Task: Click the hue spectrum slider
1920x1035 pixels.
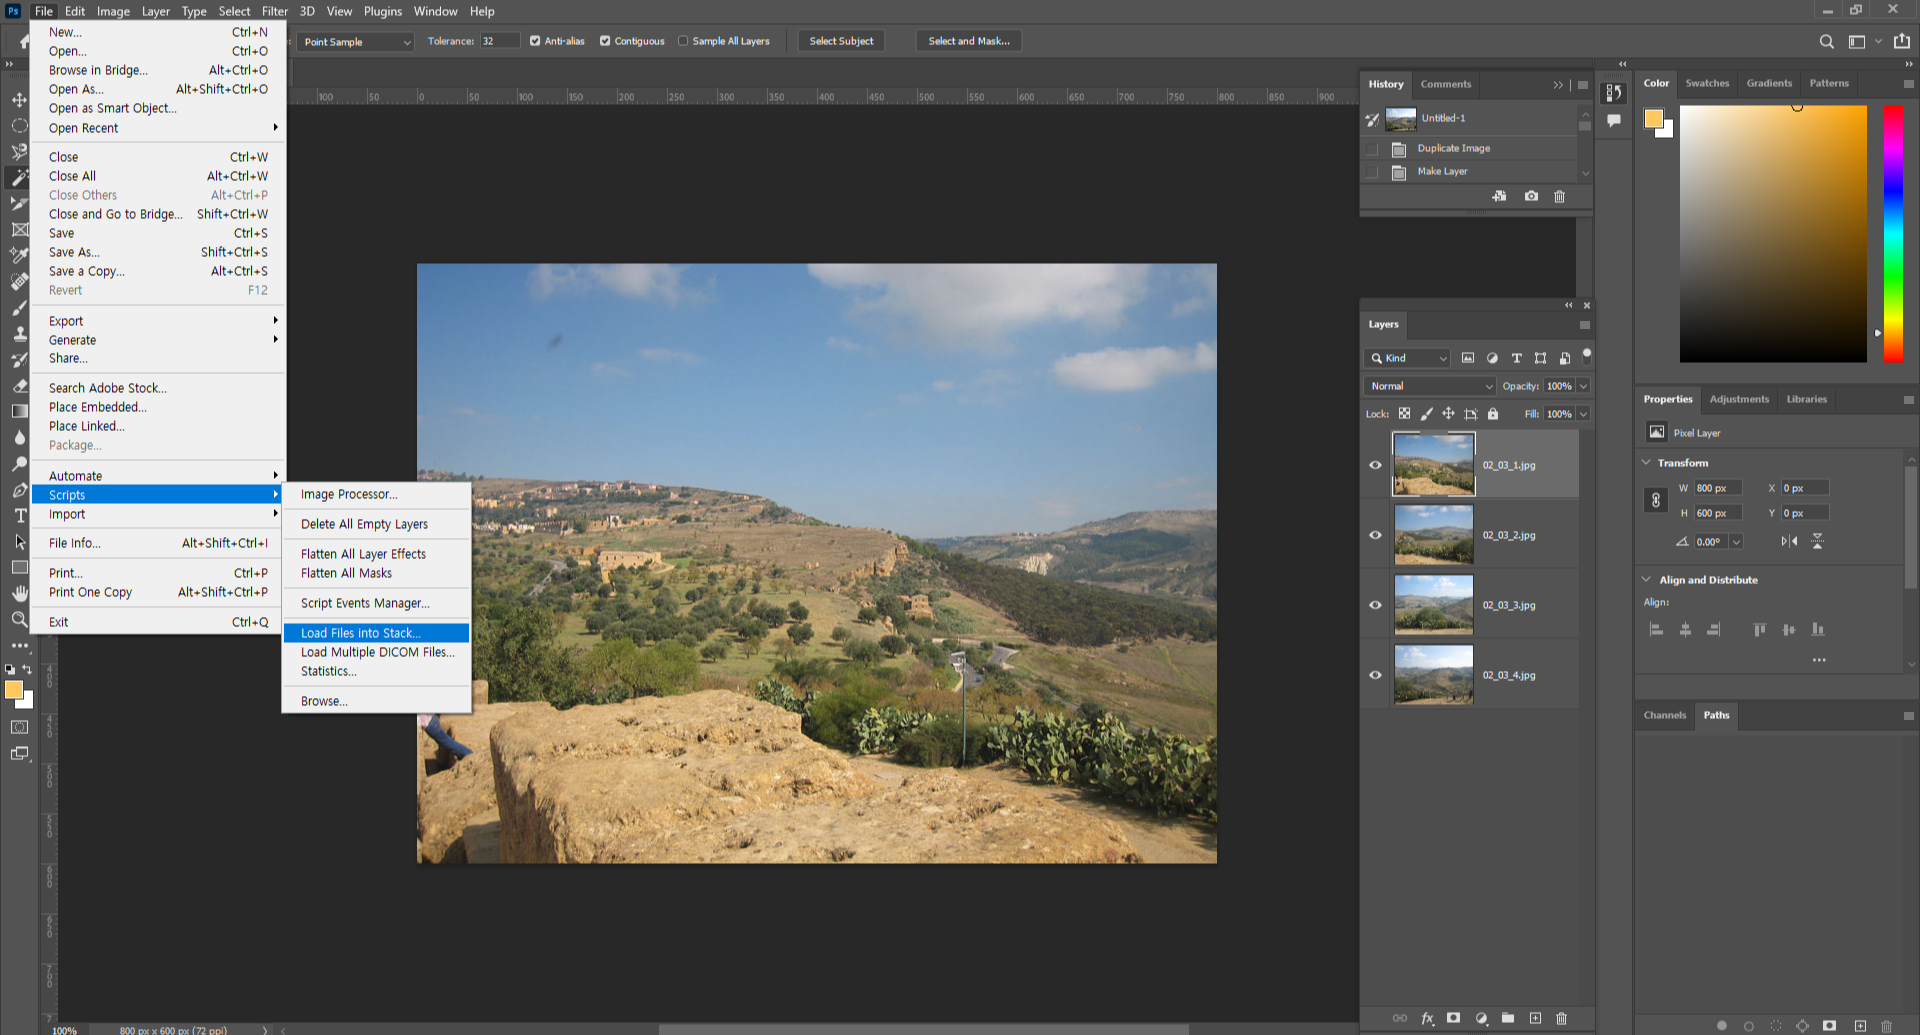Action: tap(1893, 233)
